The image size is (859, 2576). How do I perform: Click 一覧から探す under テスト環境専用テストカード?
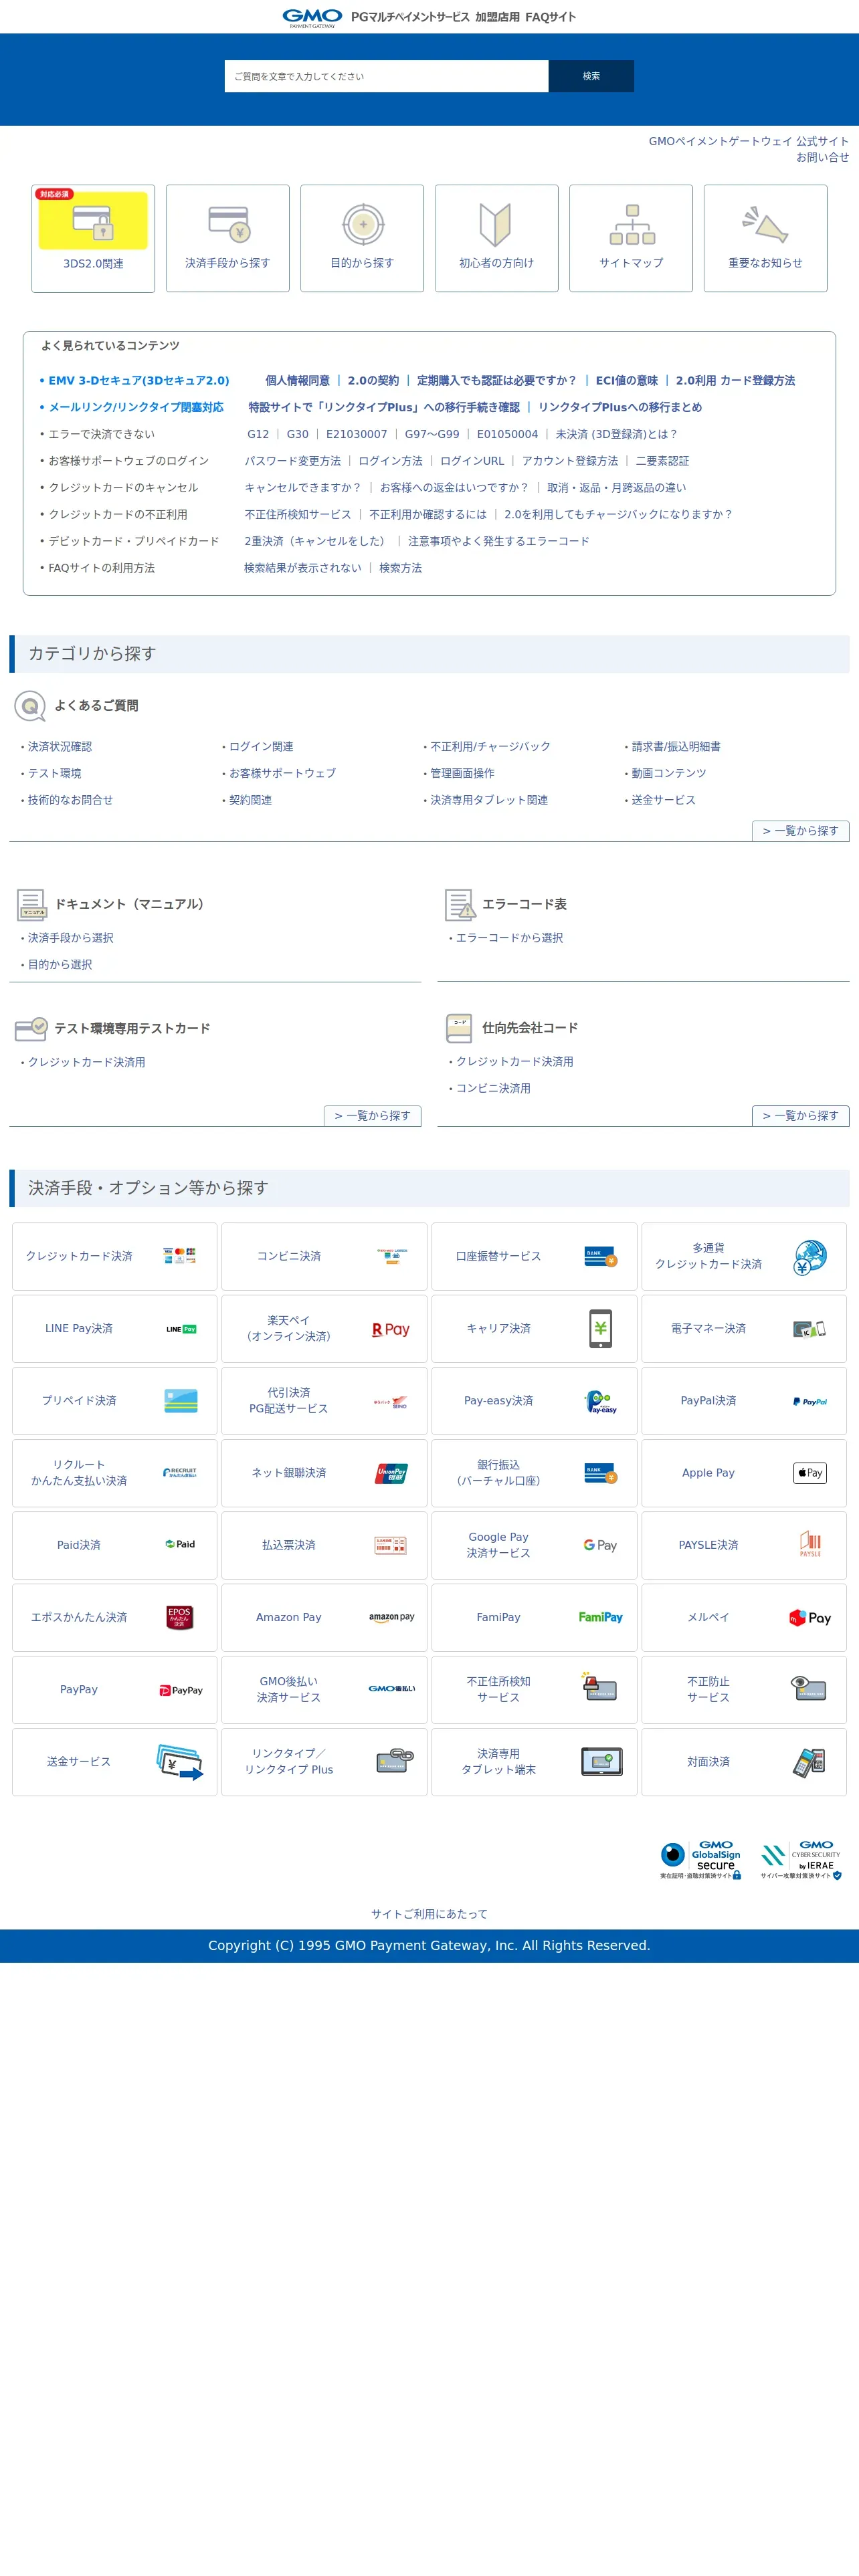(x=372, y=1116)
